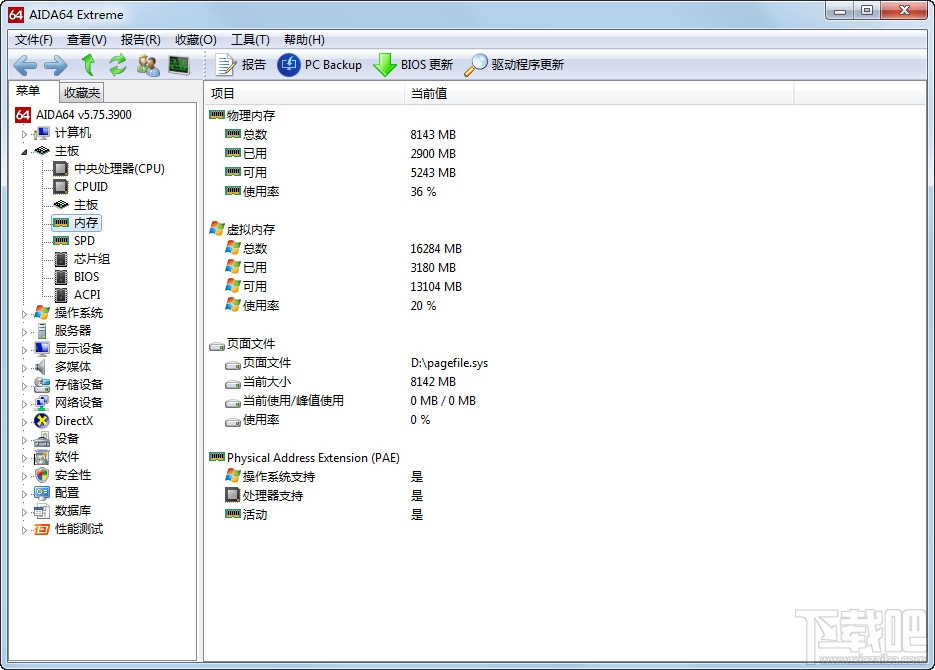
Task: Select the SPD memory icon
Action: coord(60,241)
